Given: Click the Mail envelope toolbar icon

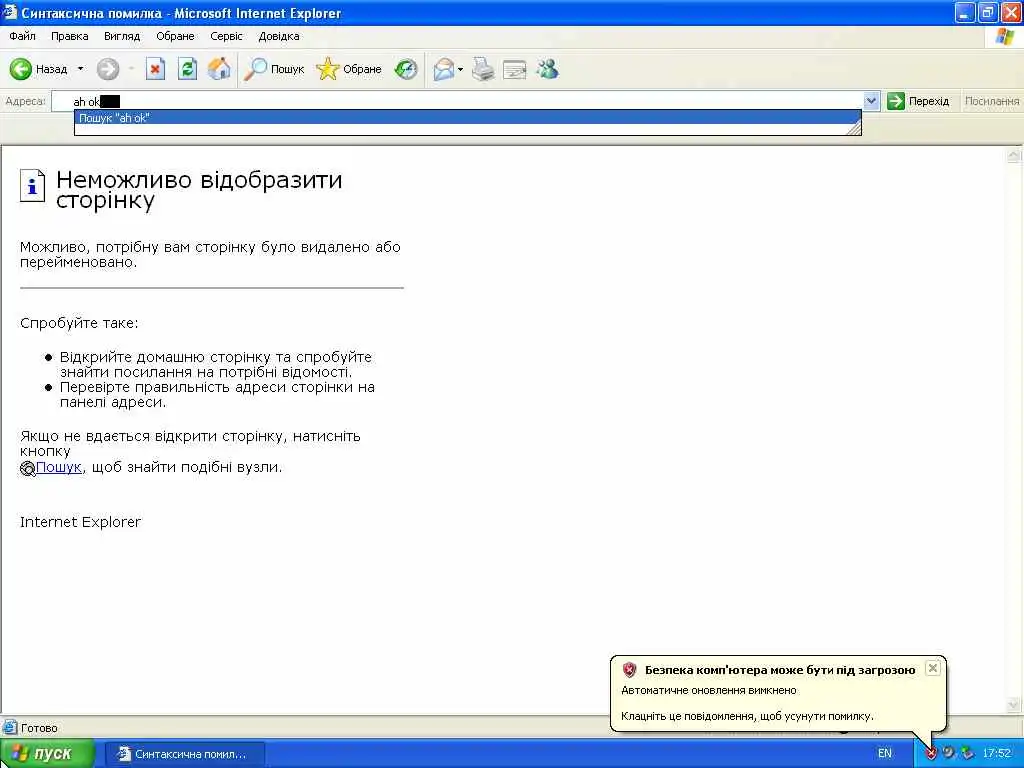Looking at the screenshot, I should point(444,69).
